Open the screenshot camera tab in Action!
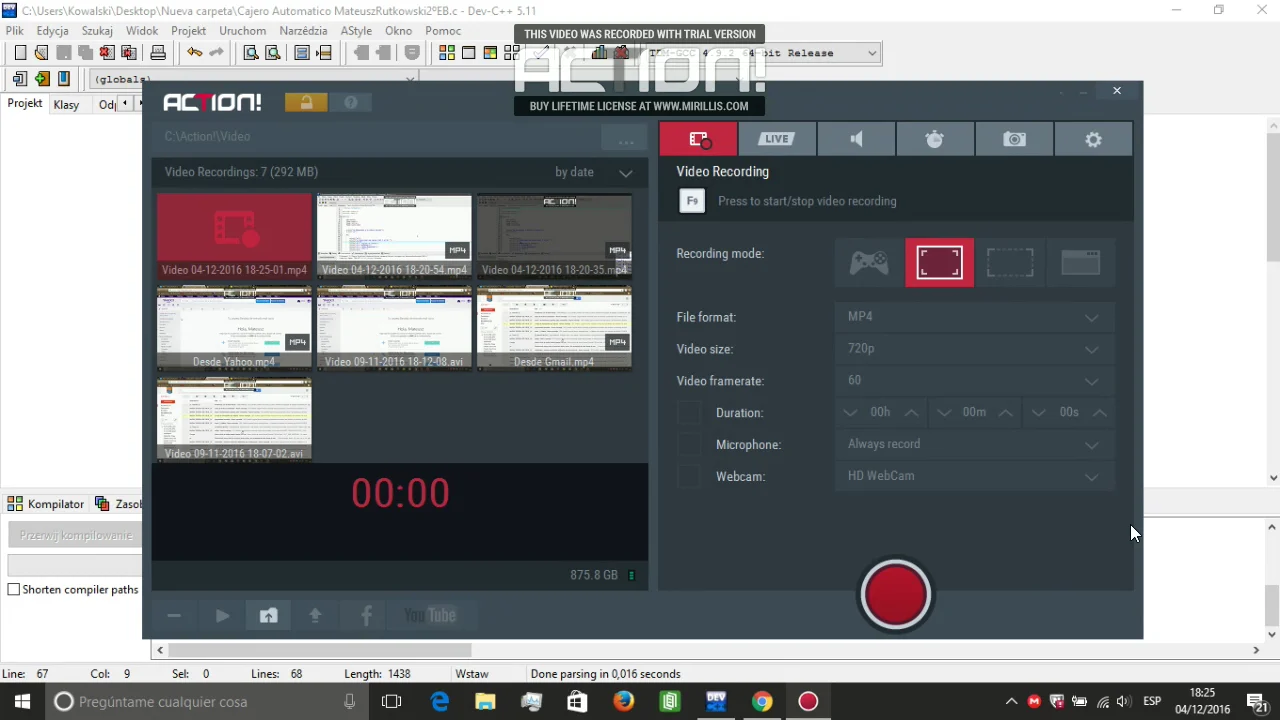Image resolution: width=1280 pixels, height=720 pixels. (1014, 139)
